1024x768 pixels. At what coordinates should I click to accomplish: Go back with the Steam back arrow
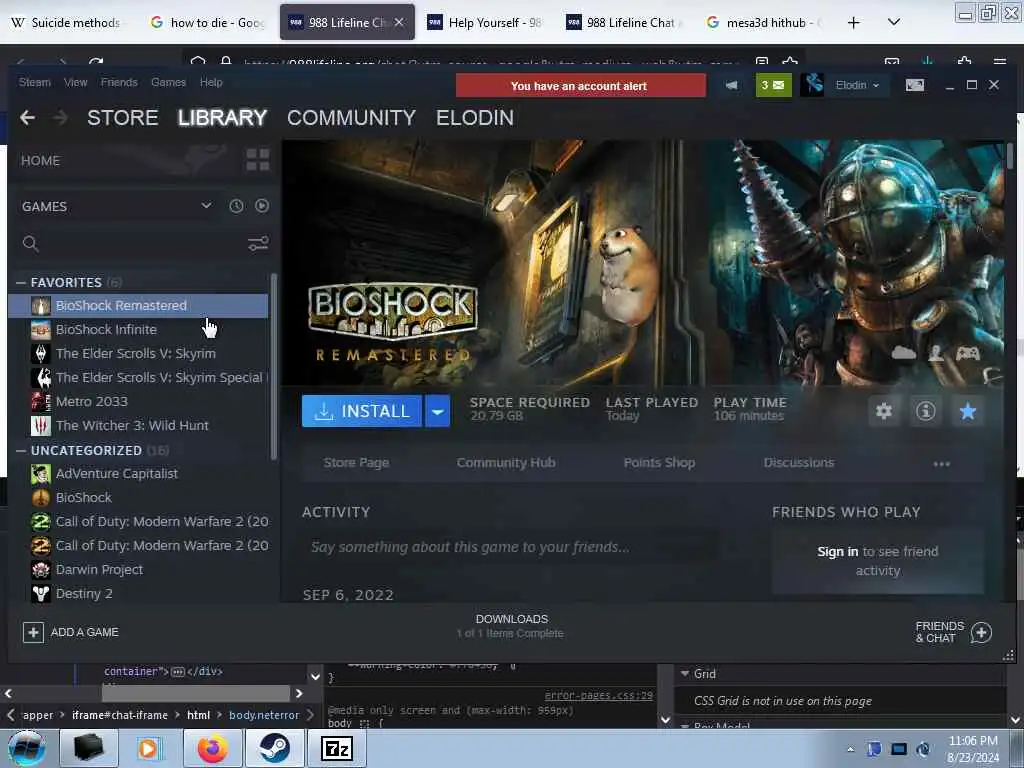(x=27, y=118)
